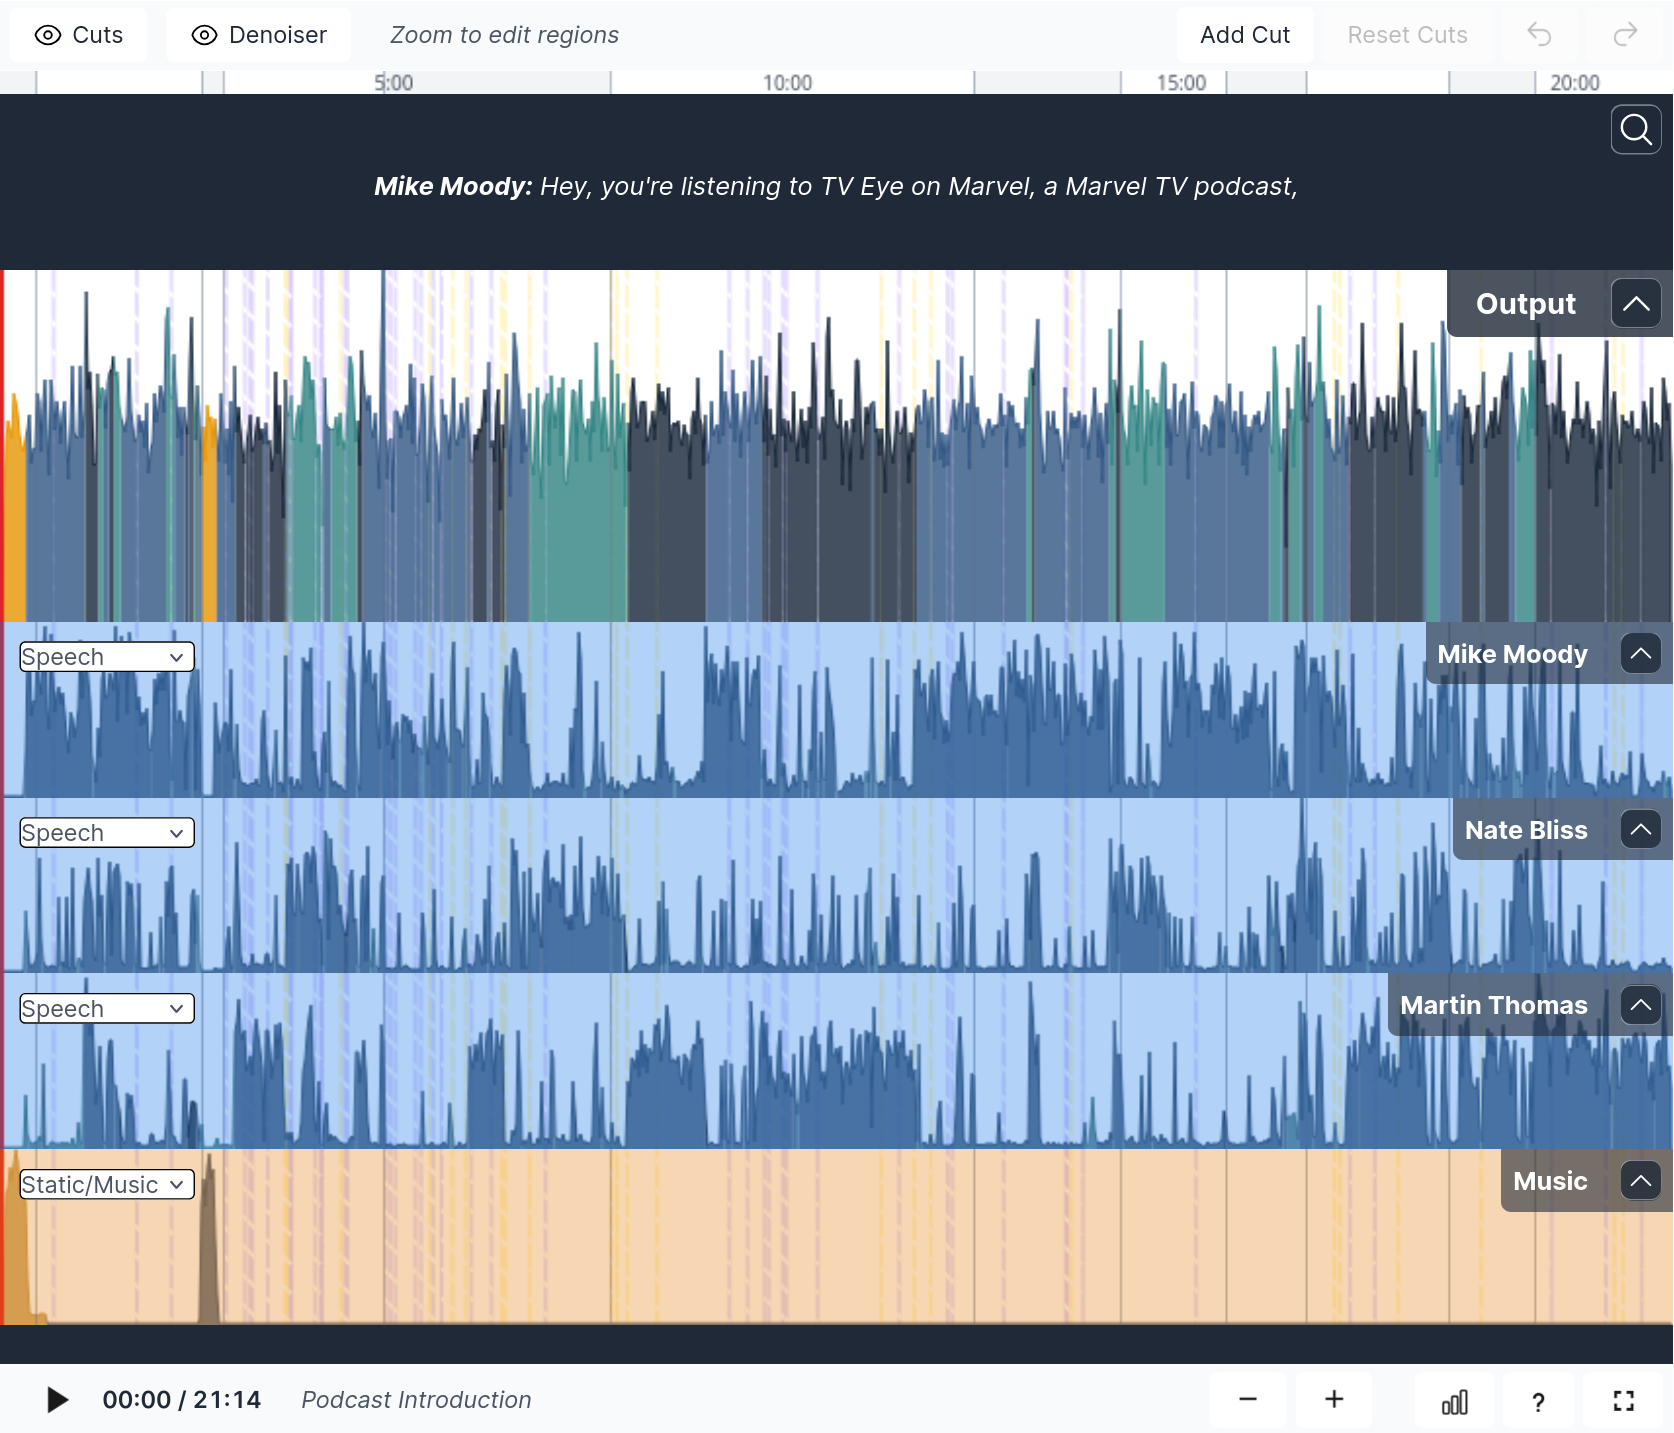
Task: Open the statistics bar chart icon
Action: pyautogui.click(x=1454, y=1401)
